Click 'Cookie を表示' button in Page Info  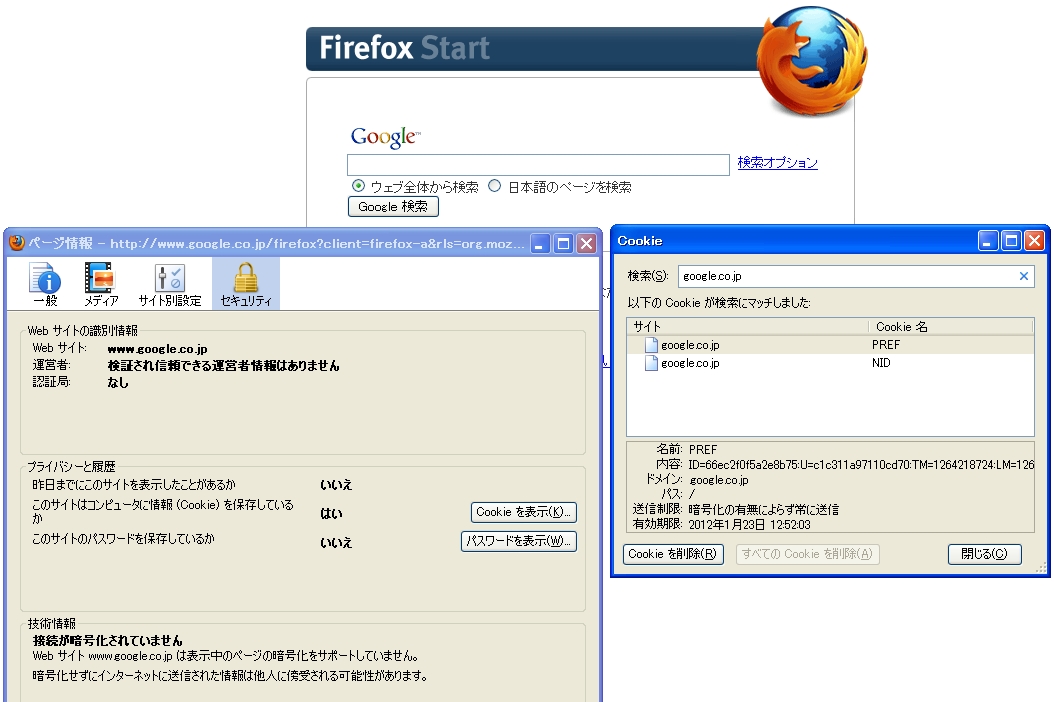(524, 512)
